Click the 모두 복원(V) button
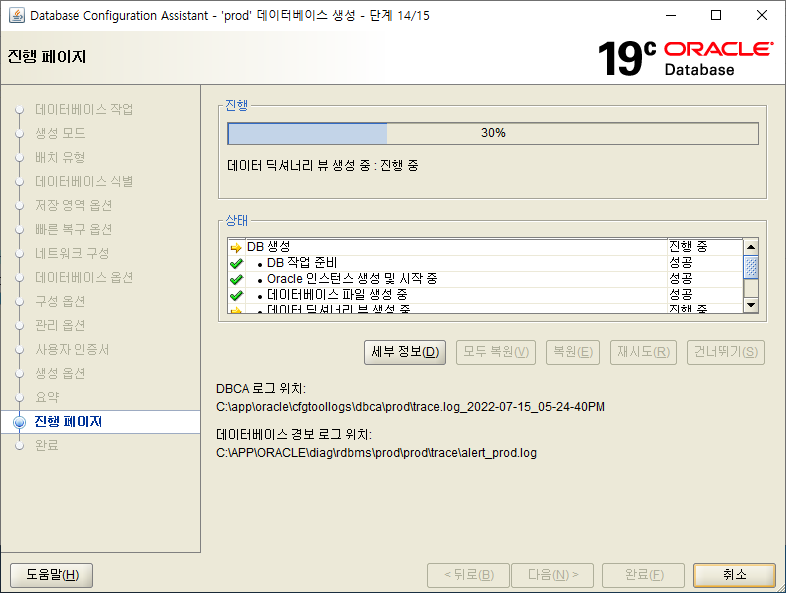This screenshot has width=786, height=593. 496,352
